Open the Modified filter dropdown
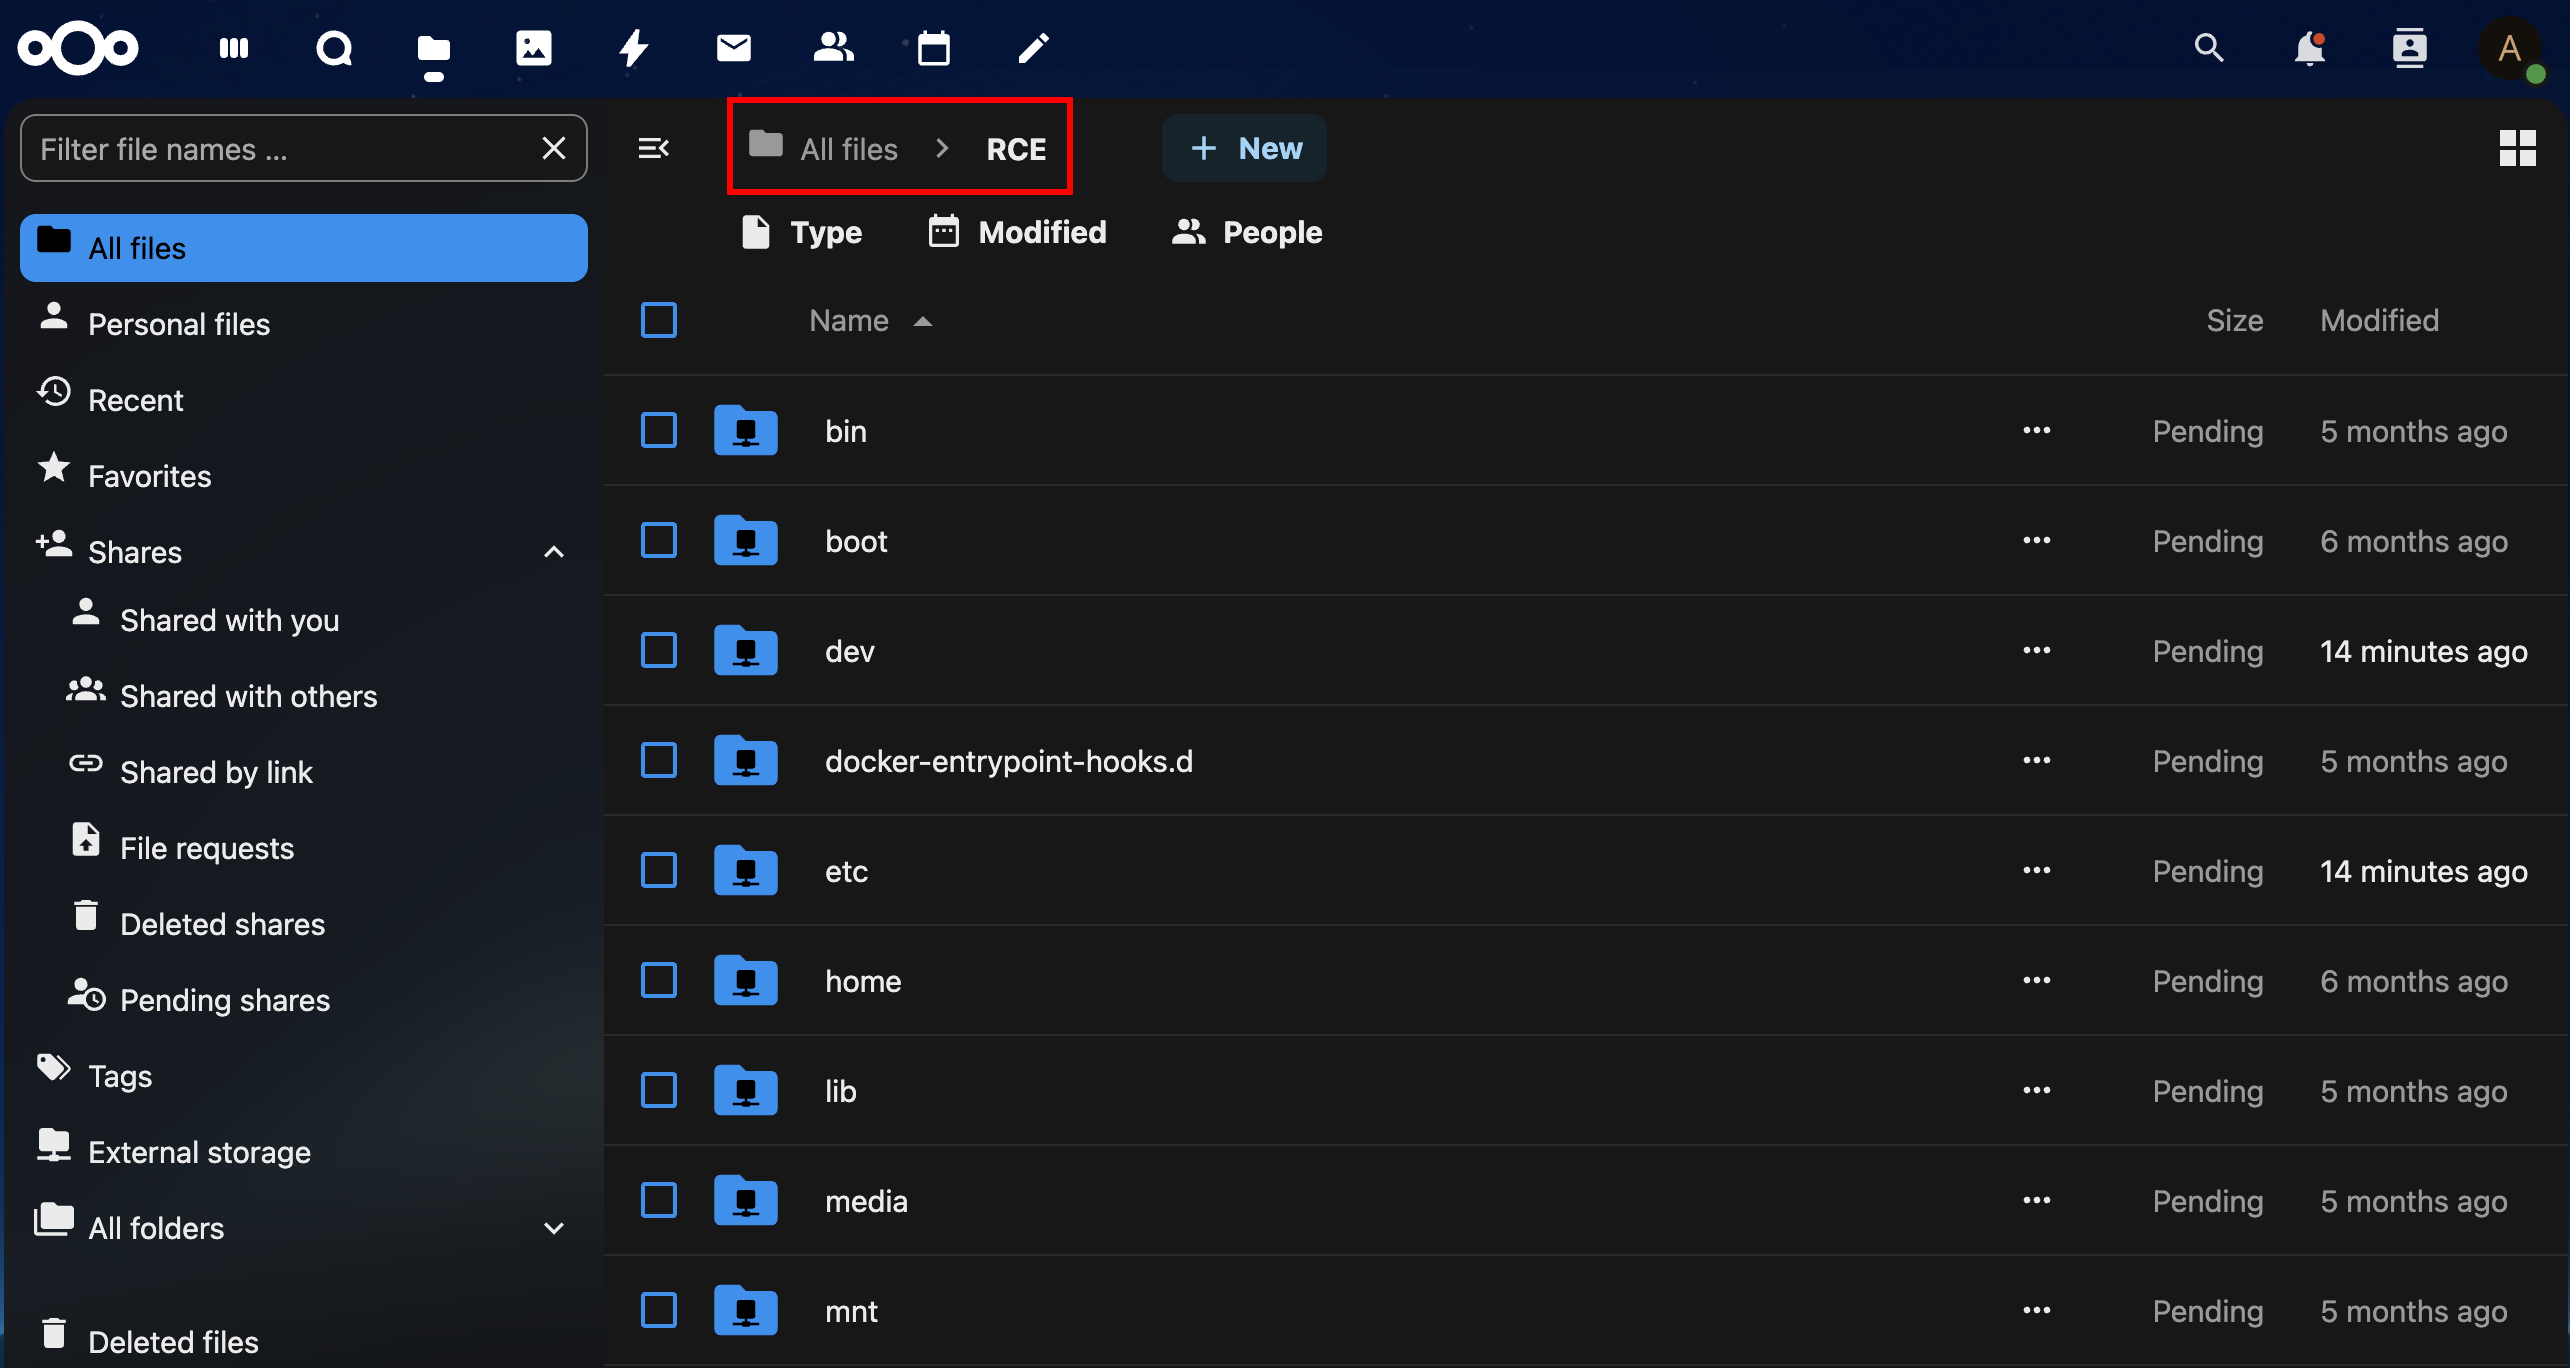This screenshot has height=1368, width=2570. point(1017,232)
